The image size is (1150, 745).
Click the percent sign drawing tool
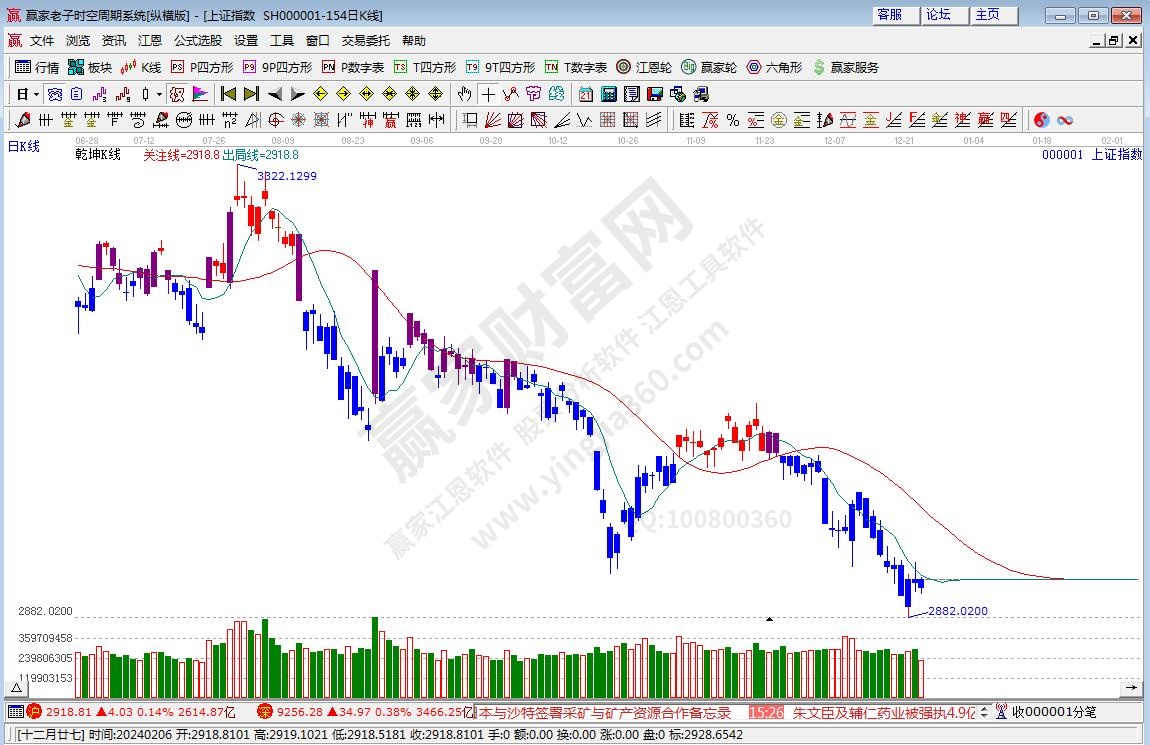pyautogui.click(x=732, y=120)
